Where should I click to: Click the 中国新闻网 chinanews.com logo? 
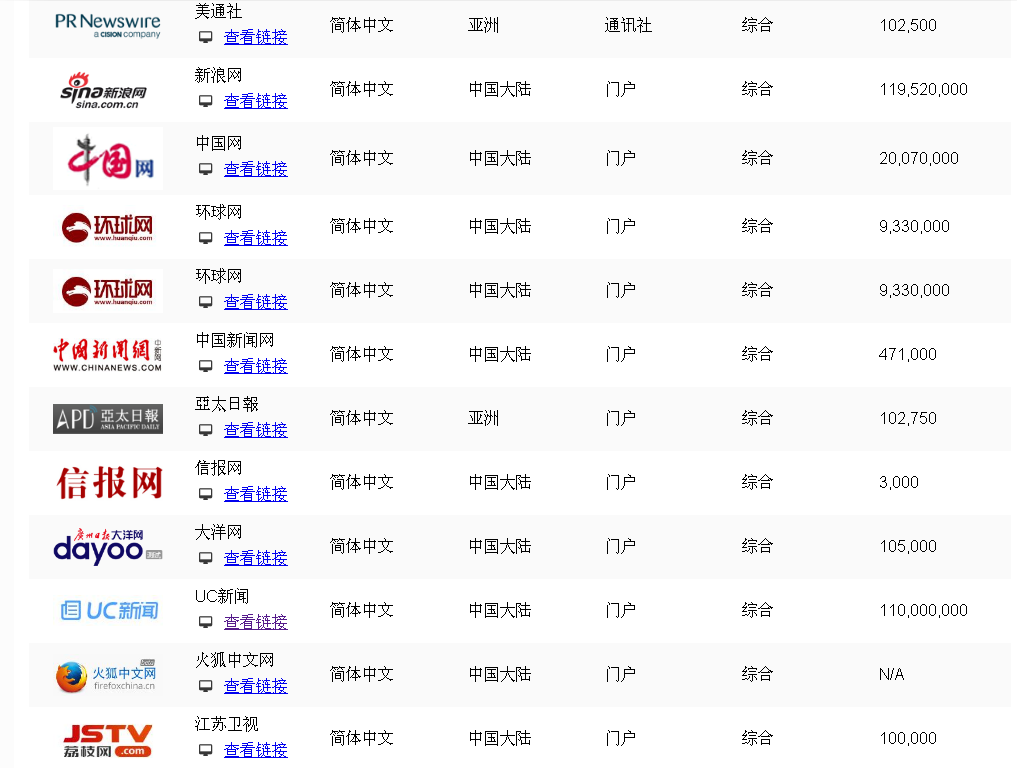[108, 355]
